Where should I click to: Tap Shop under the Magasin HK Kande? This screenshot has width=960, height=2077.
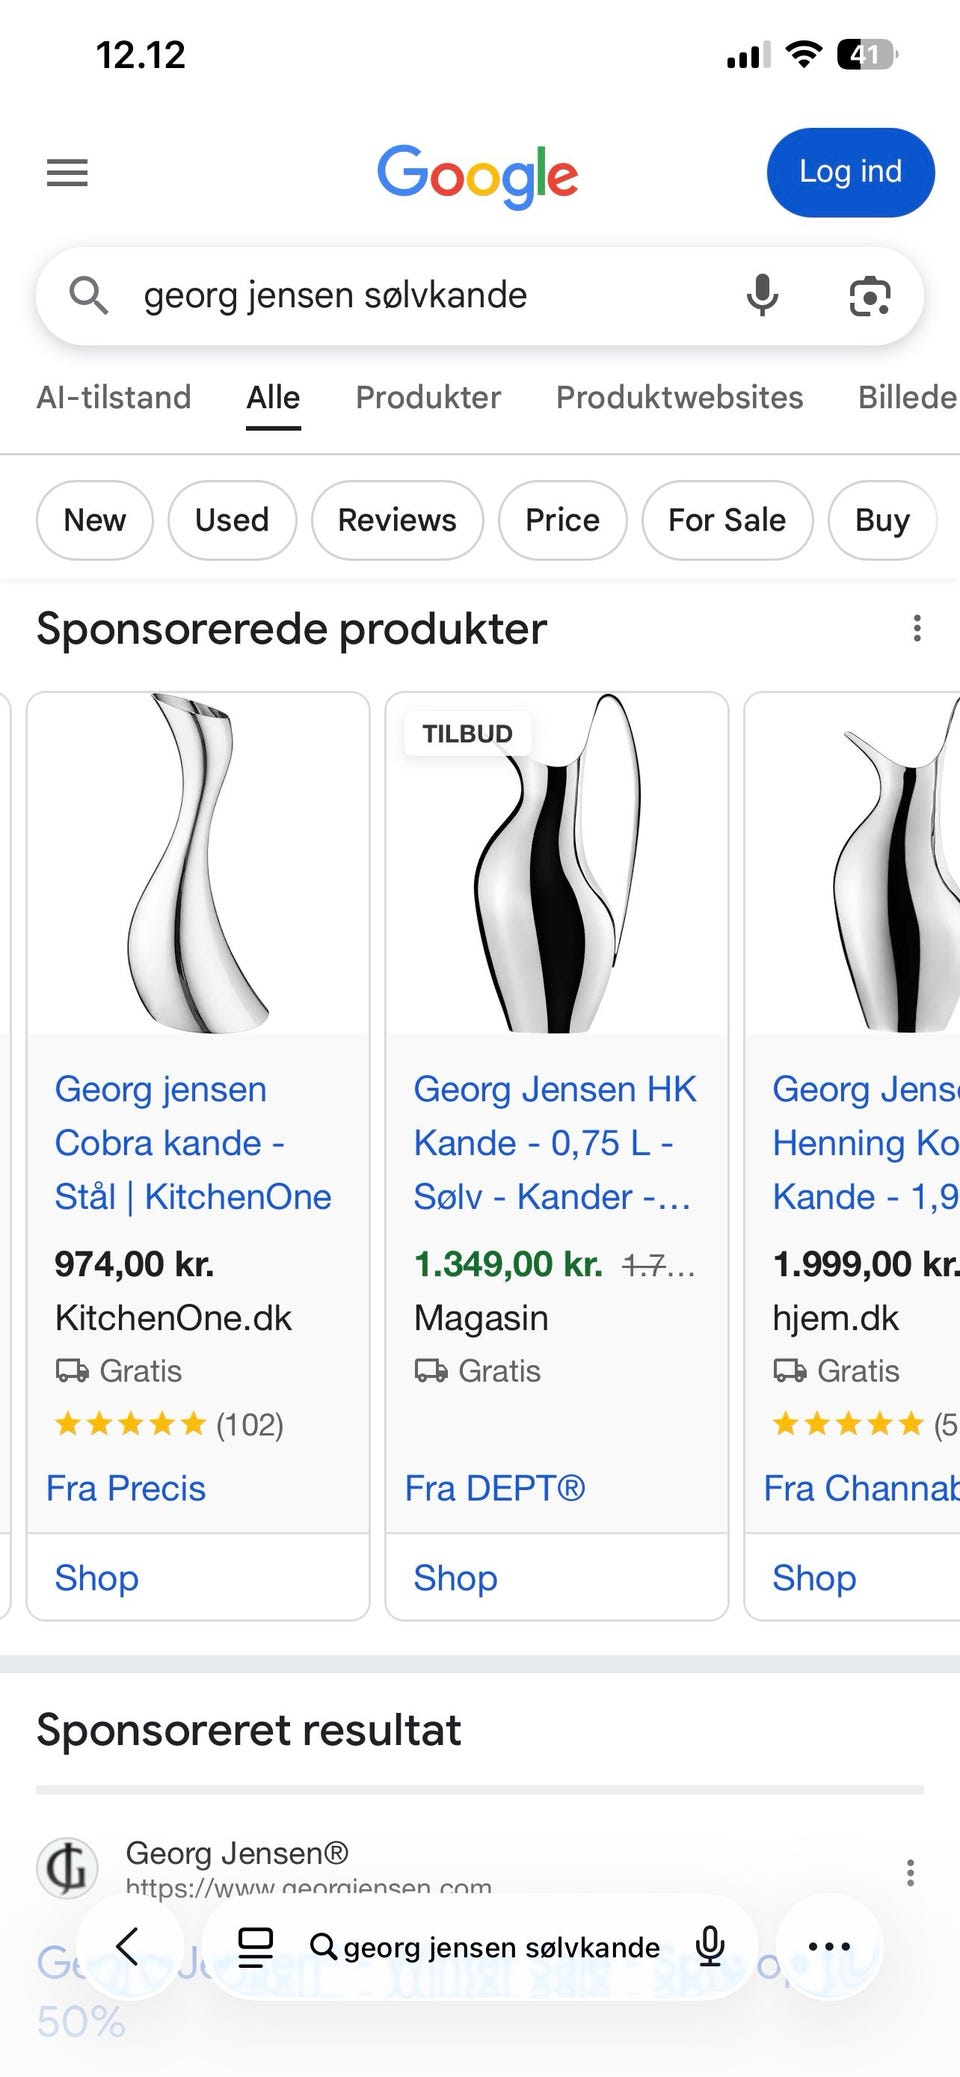pos(456,1578)
